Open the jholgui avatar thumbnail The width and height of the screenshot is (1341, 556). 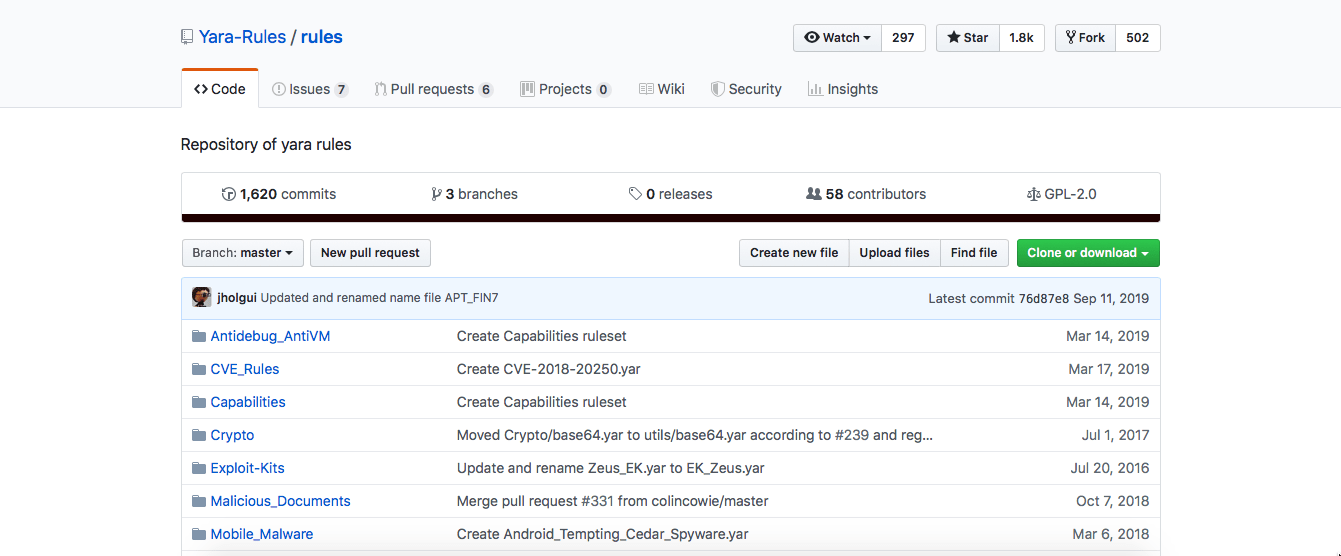pos(202,298)
